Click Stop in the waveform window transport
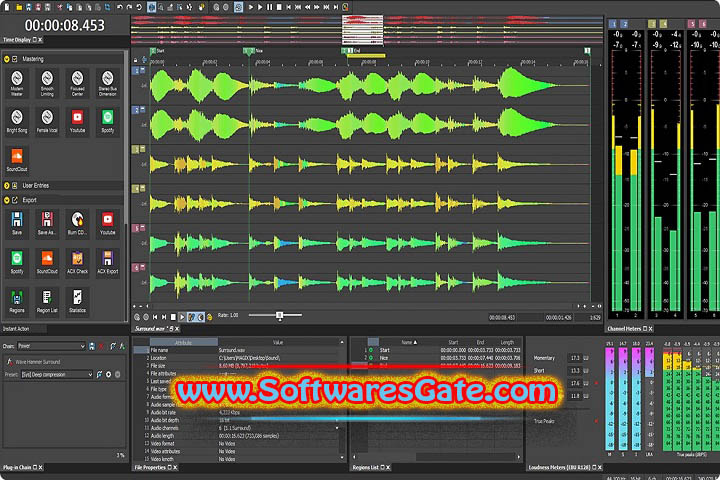 [173, 316]
